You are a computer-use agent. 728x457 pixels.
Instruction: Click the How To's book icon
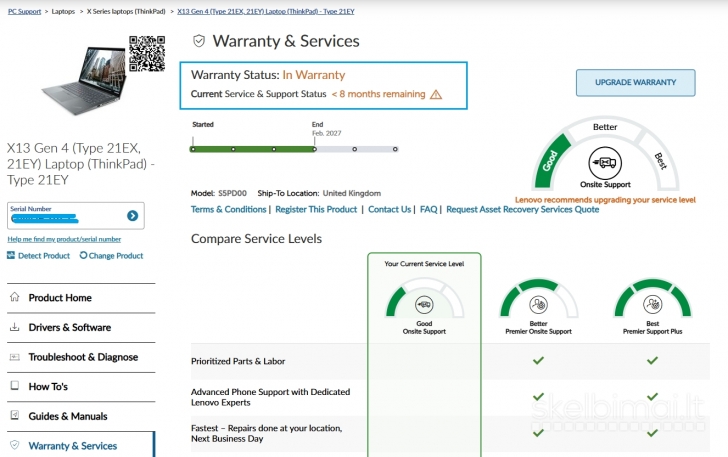pos(15,385)
